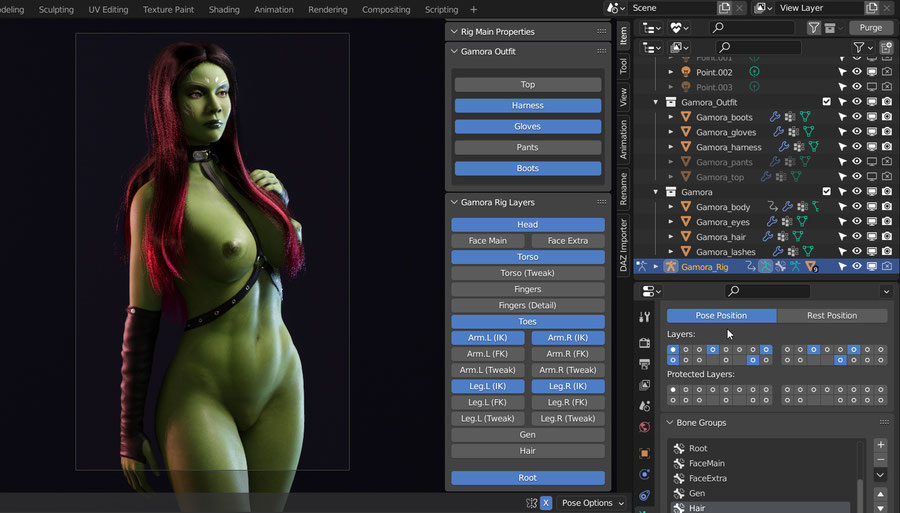This screenshot has width=900, height=513.
Task: Click new view layer icon beside View Layer
Action: 871,8
